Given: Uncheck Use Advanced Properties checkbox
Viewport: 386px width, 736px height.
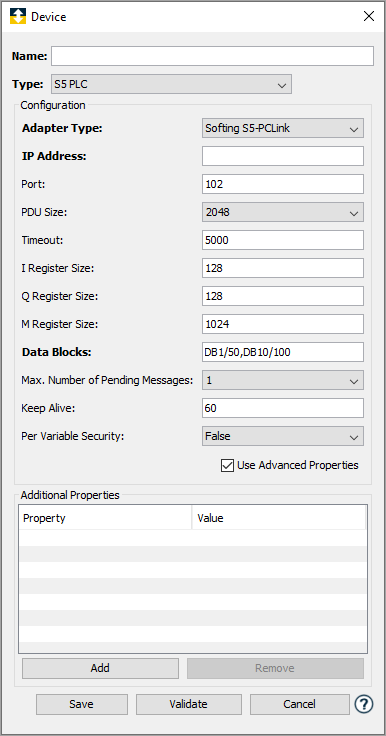Looking at the screenshot, I should [x=227, y=465].
